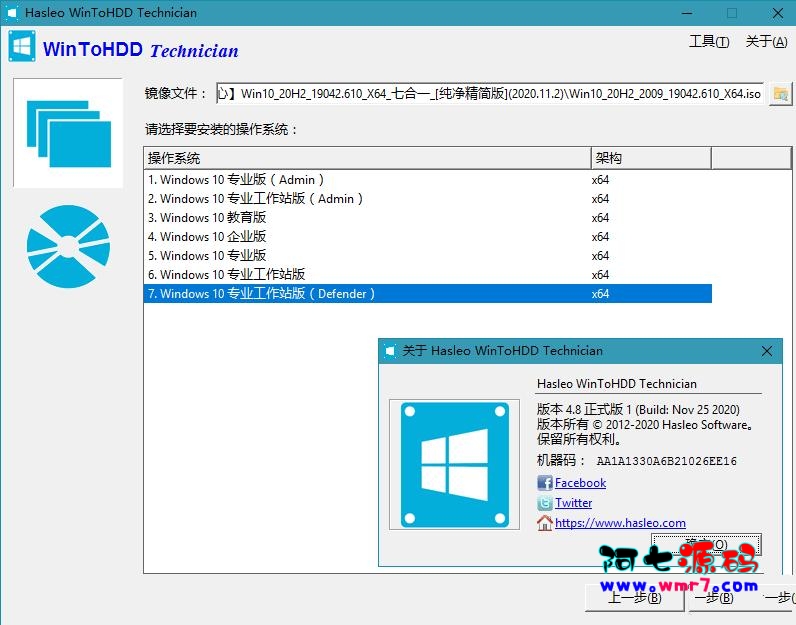Select 1. Windows 10 专业版 (Admin)
Image resolution: width=796 pixels, height=625 pixels.
(x=427, y=180)
